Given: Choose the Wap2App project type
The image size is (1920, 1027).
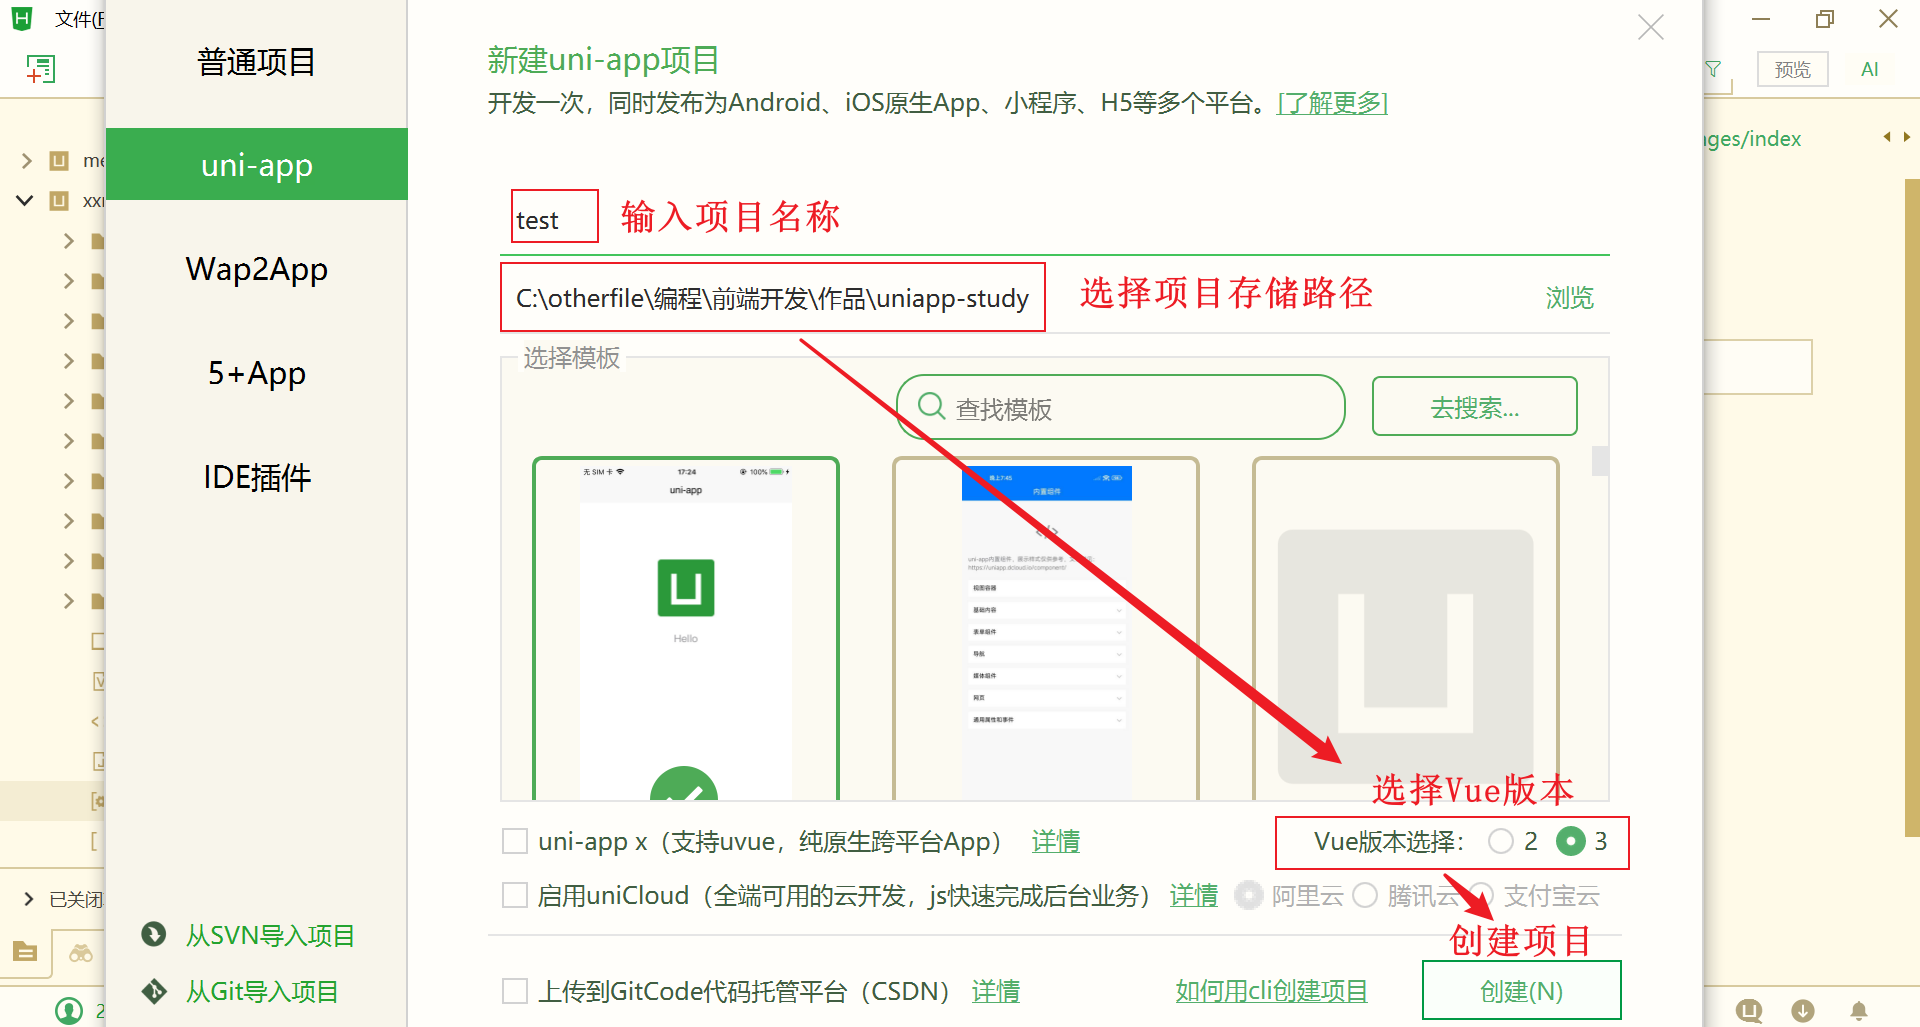Looking at the screenshot, I should 257,269.
